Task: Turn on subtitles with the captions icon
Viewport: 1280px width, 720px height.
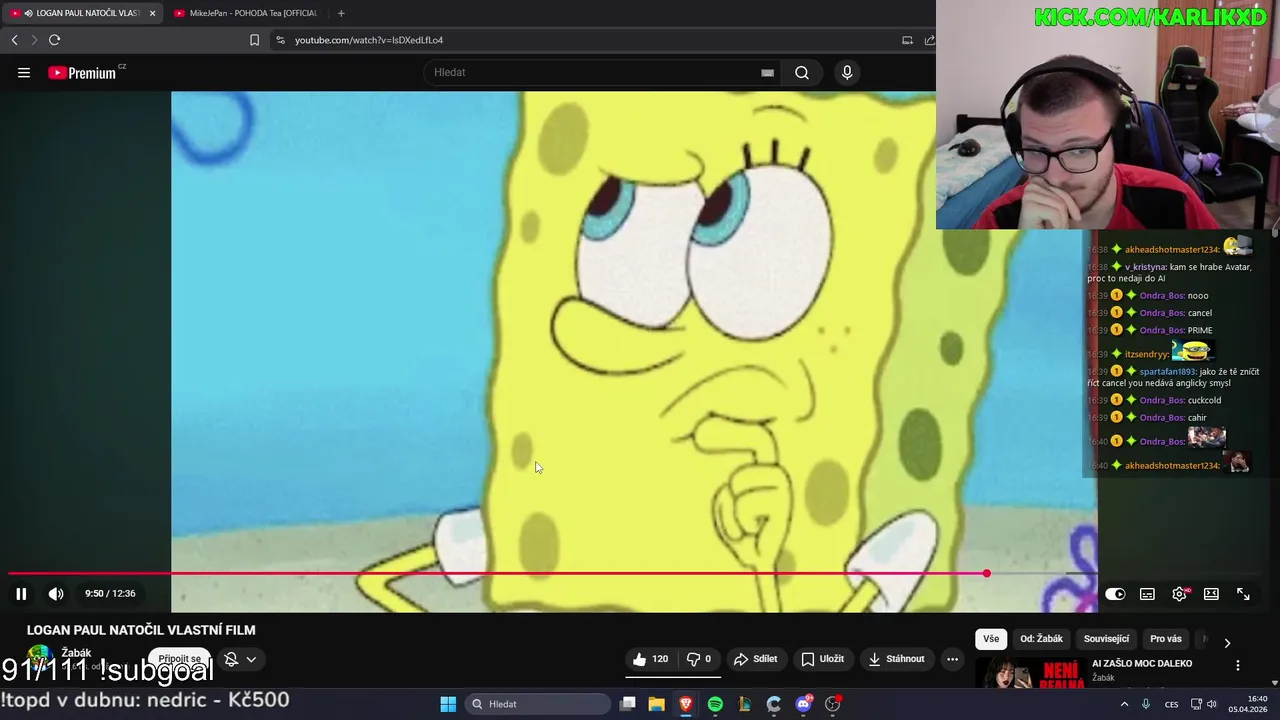Action: tap(1147, 594)
